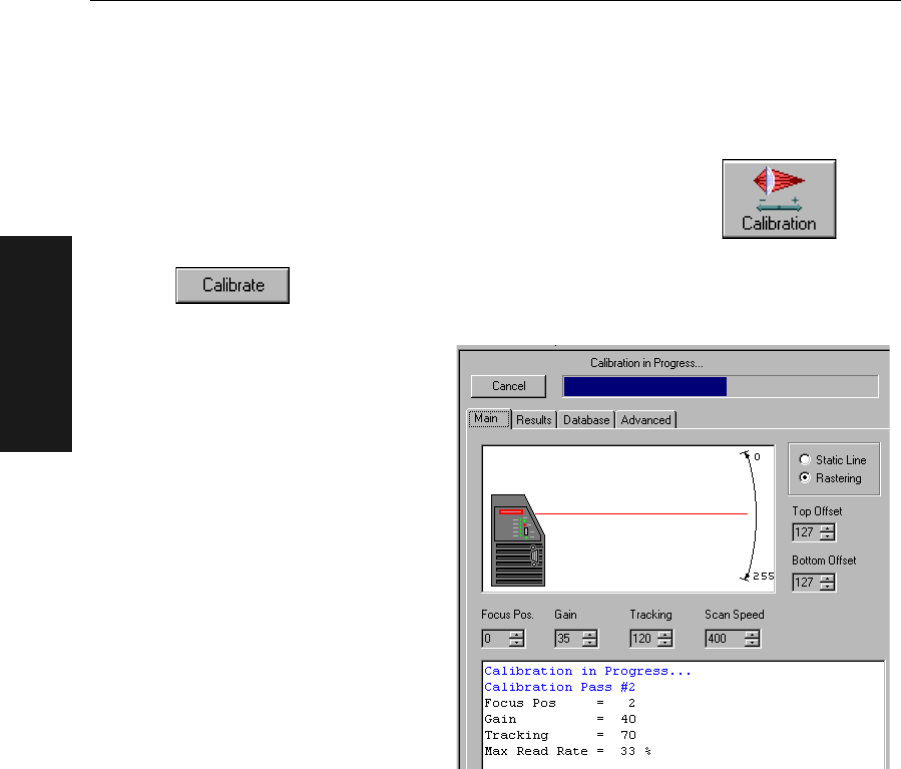This screenshot has height=769, width=901.
Task: Decrease the Tracking value
Action: [665, 643]
